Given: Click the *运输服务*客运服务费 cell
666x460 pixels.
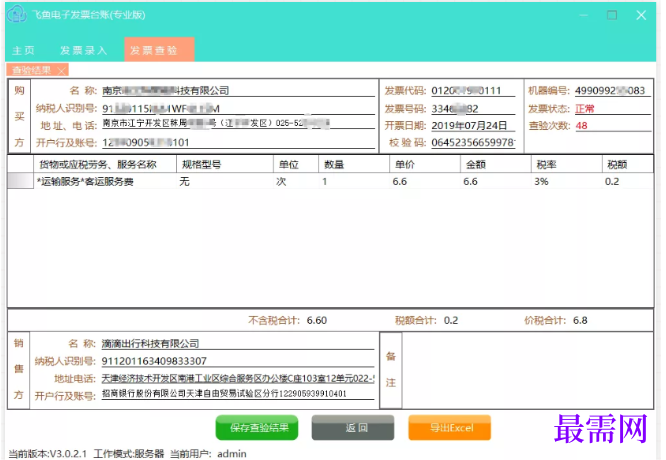Looking at the screenshot, I should pos(105,181).
